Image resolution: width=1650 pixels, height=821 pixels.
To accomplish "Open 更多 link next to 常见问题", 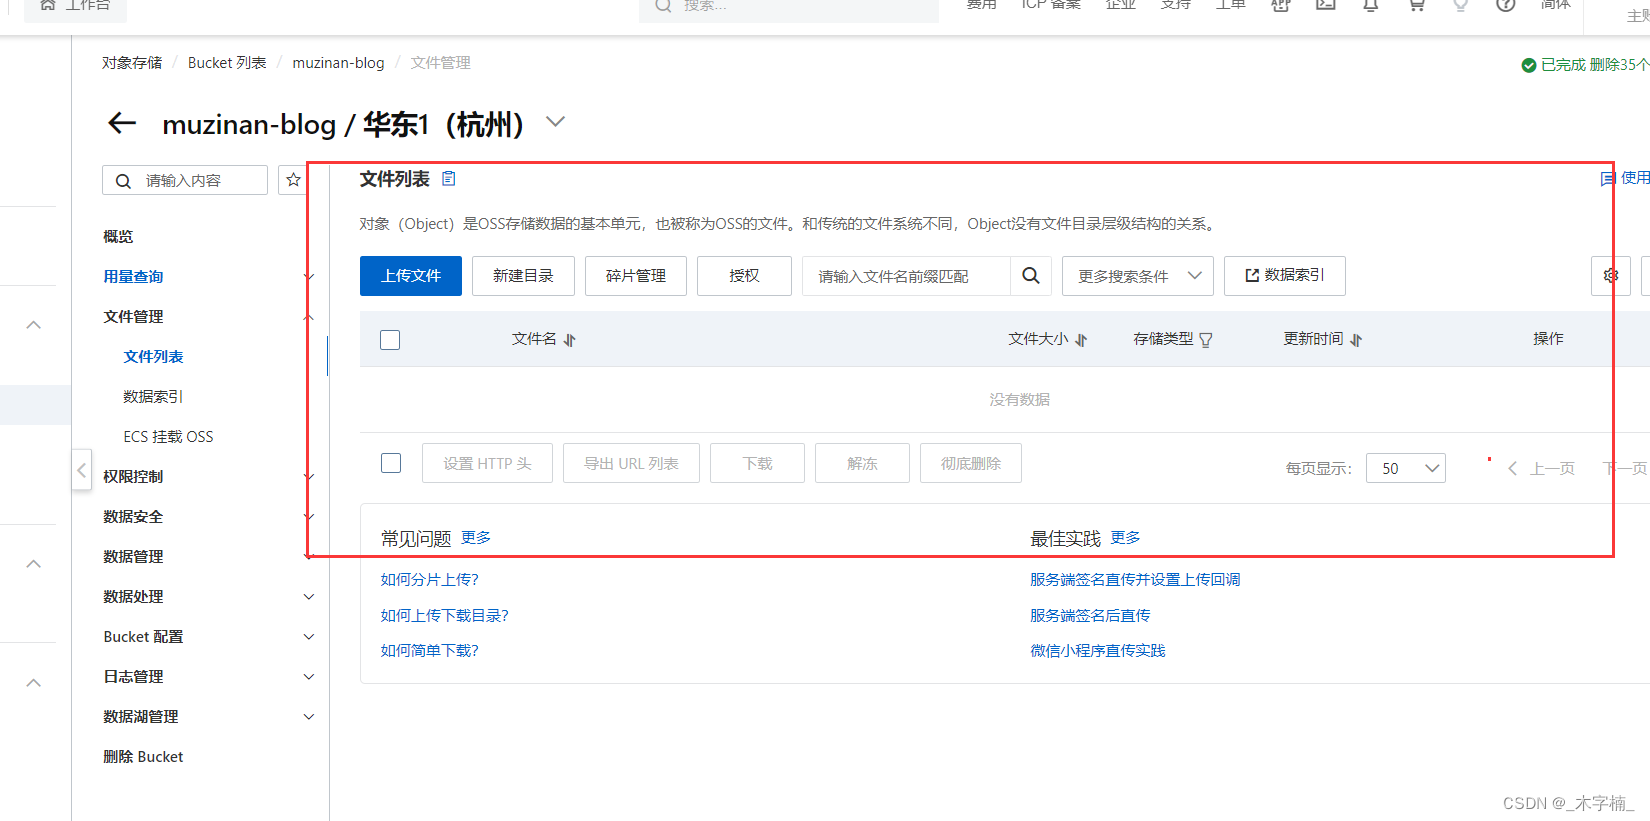I will click(x=476, y=538).
